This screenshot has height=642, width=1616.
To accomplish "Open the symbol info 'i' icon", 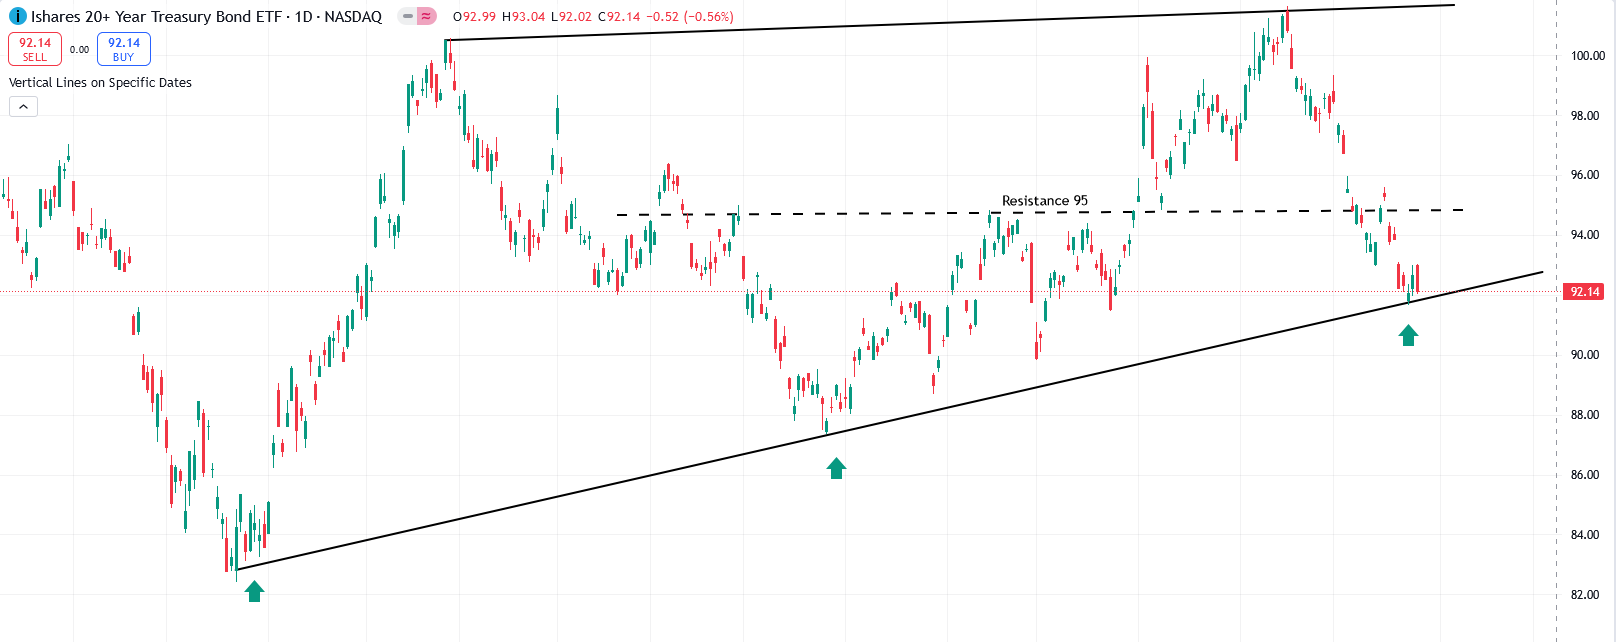I will coord(17,16).
